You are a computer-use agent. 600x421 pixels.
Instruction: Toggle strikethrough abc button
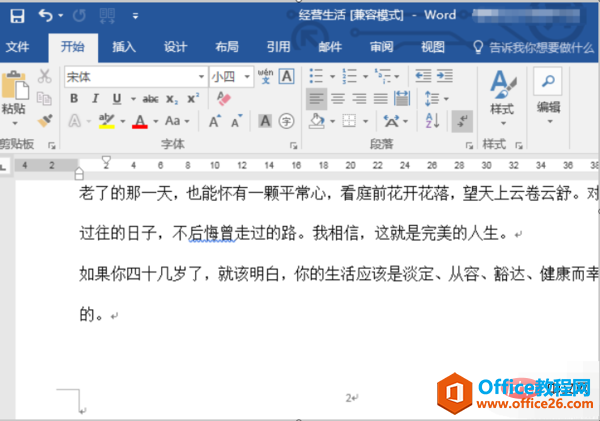(150, 99)
